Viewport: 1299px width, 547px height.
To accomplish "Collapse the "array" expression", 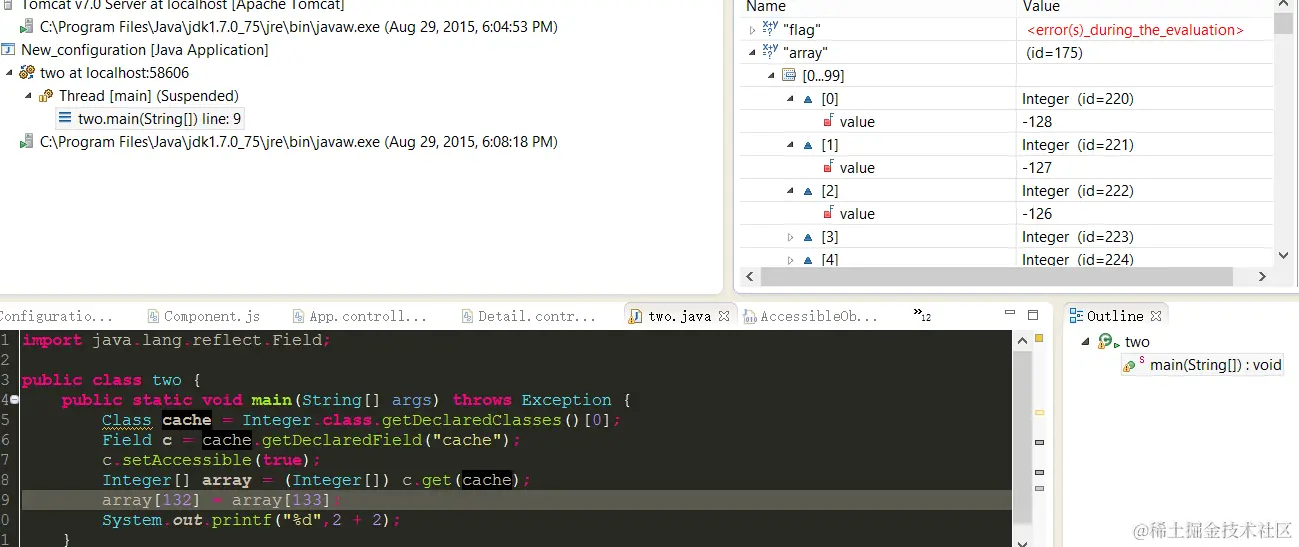I will point(753,53).
